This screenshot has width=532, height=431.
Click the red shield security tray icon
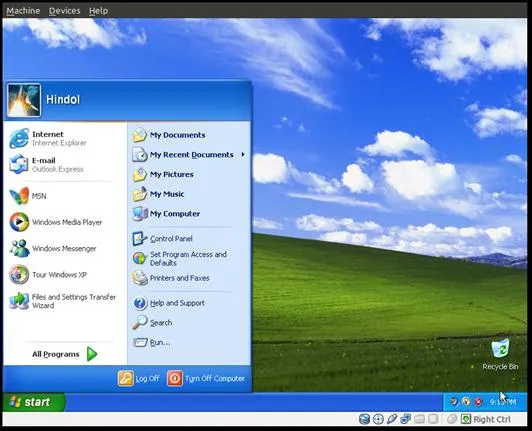click(x=478, y=402)
